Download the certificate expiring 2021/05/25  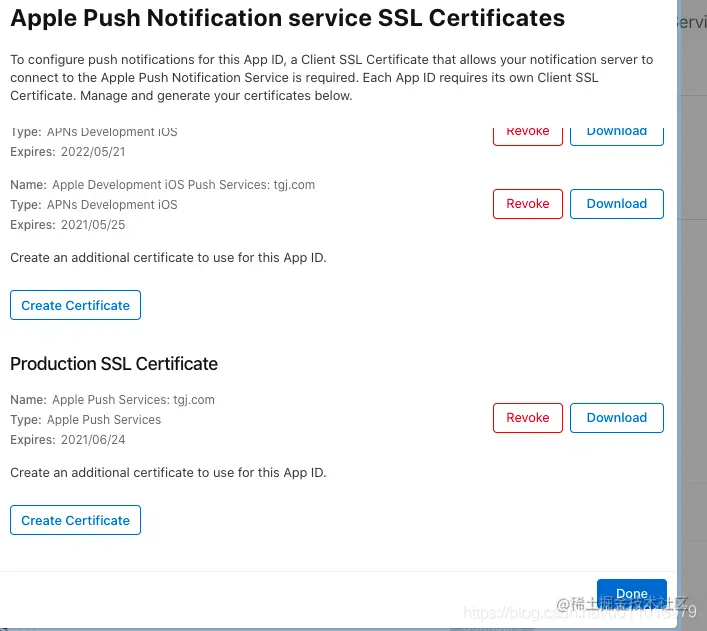(x=616, y=204)
